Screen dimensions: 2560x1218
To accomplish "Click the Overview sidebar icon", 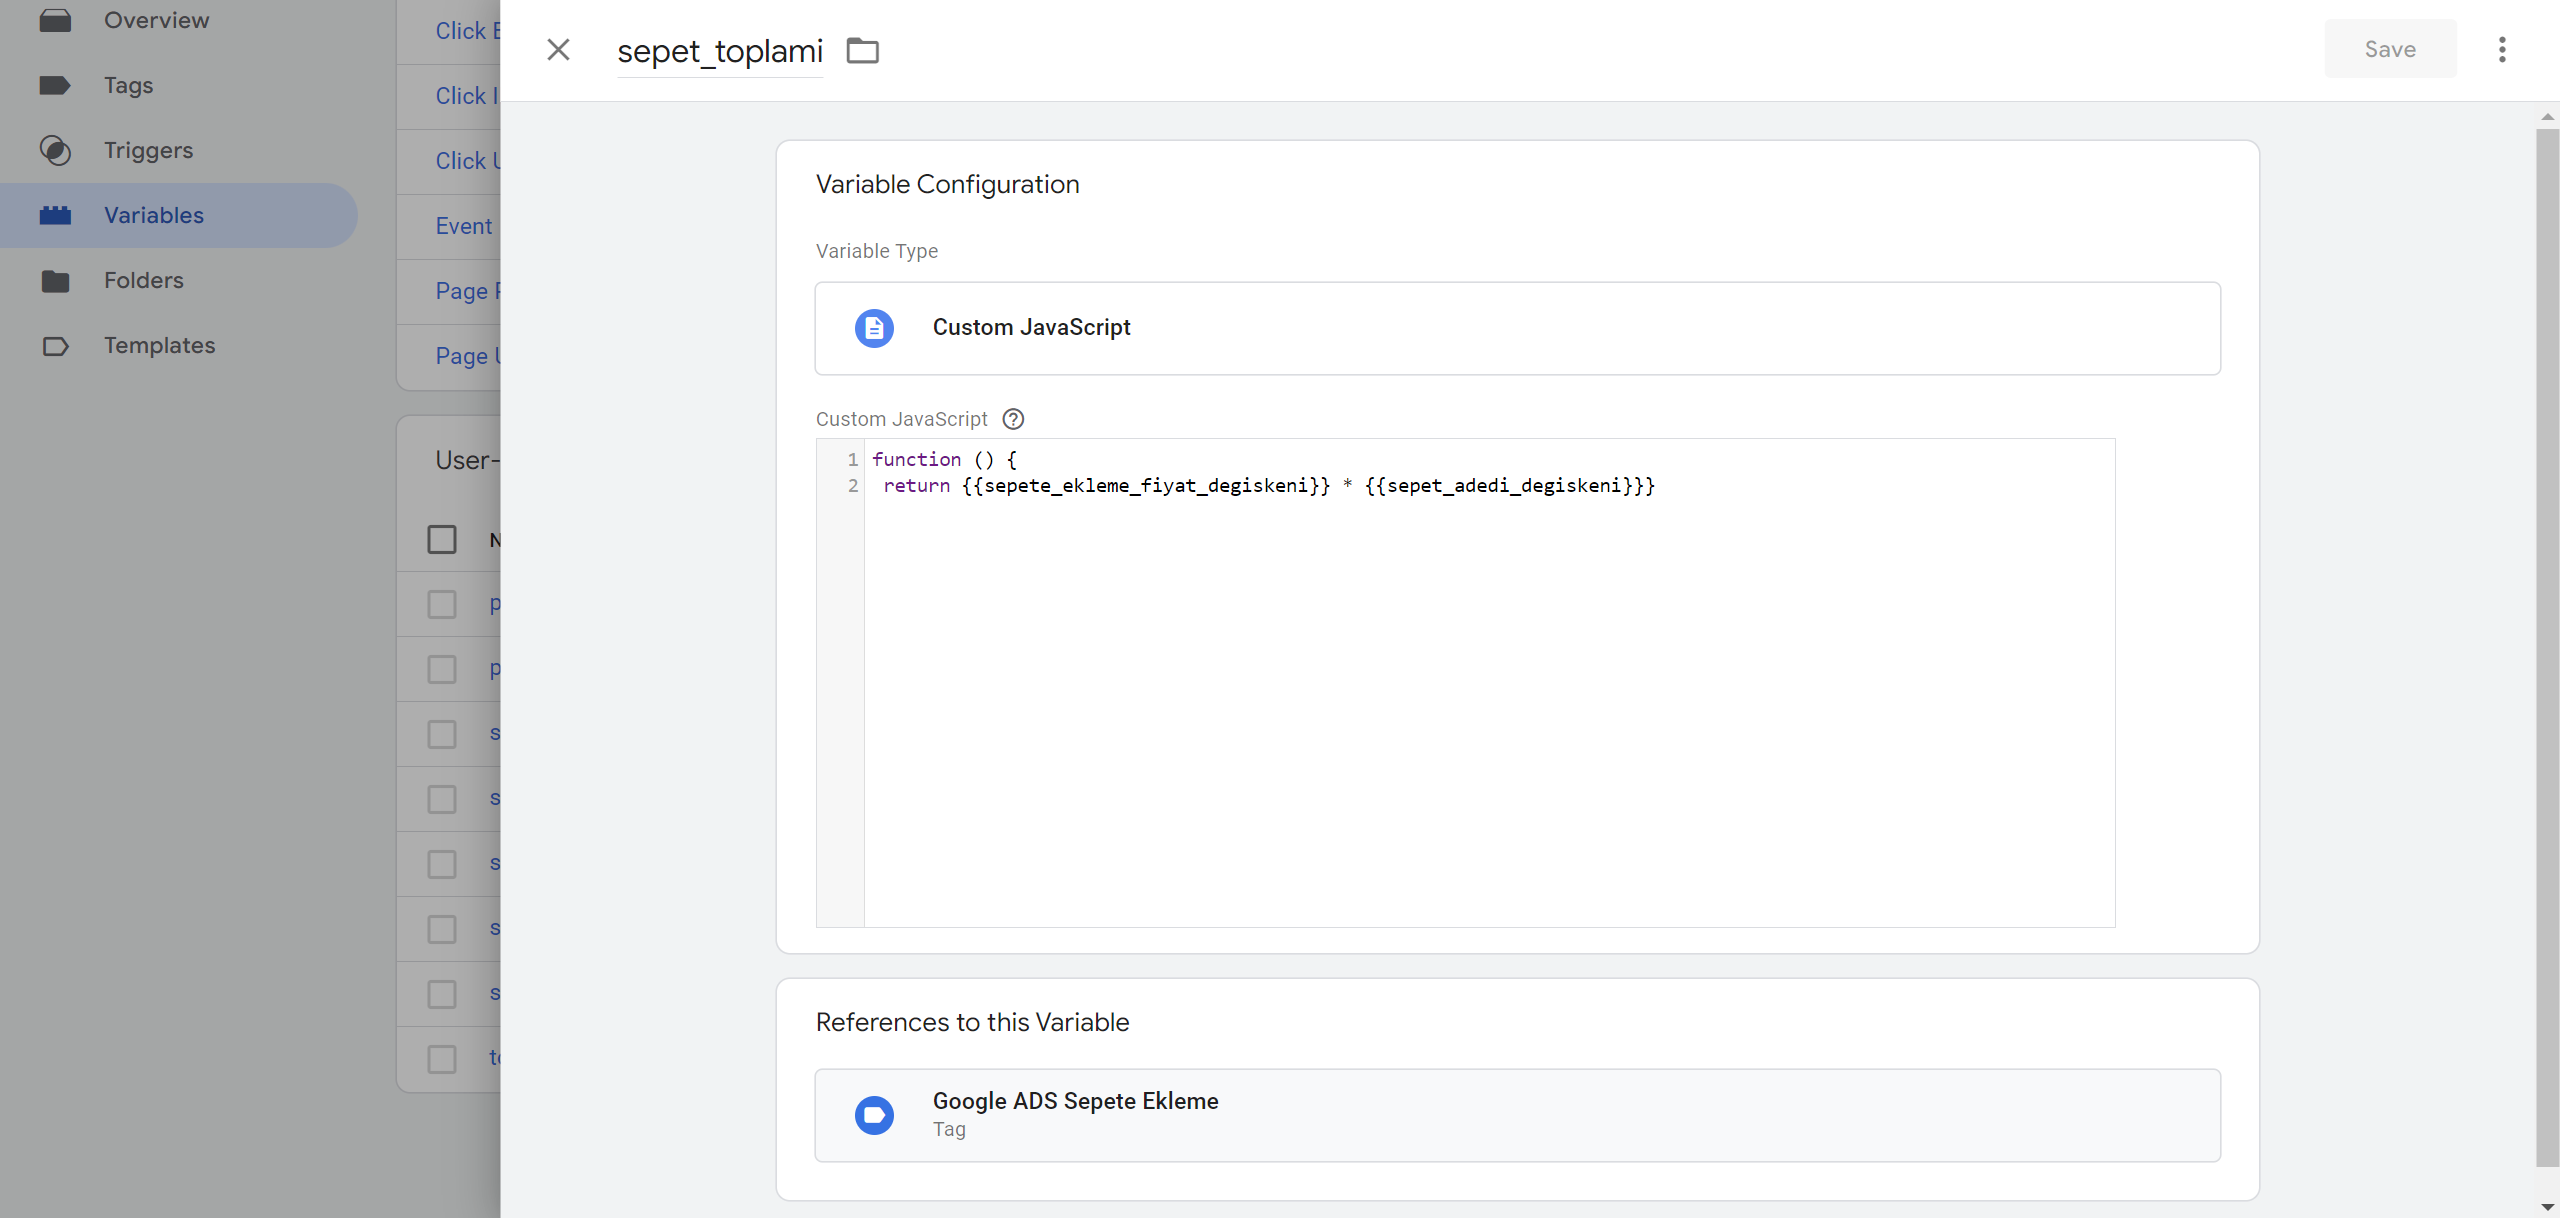I will 55,20.
